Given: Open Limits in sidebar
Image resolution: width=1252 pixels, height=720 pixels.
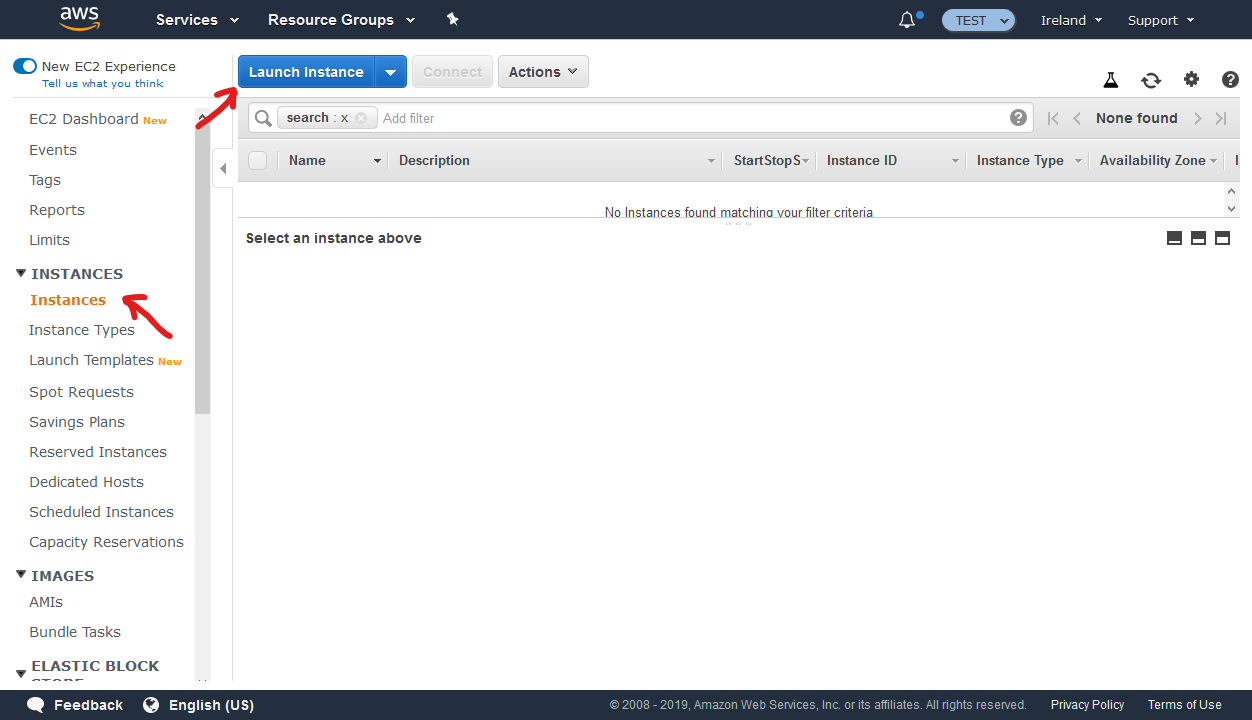Looking at the screenshot, I should click(49, 240).
